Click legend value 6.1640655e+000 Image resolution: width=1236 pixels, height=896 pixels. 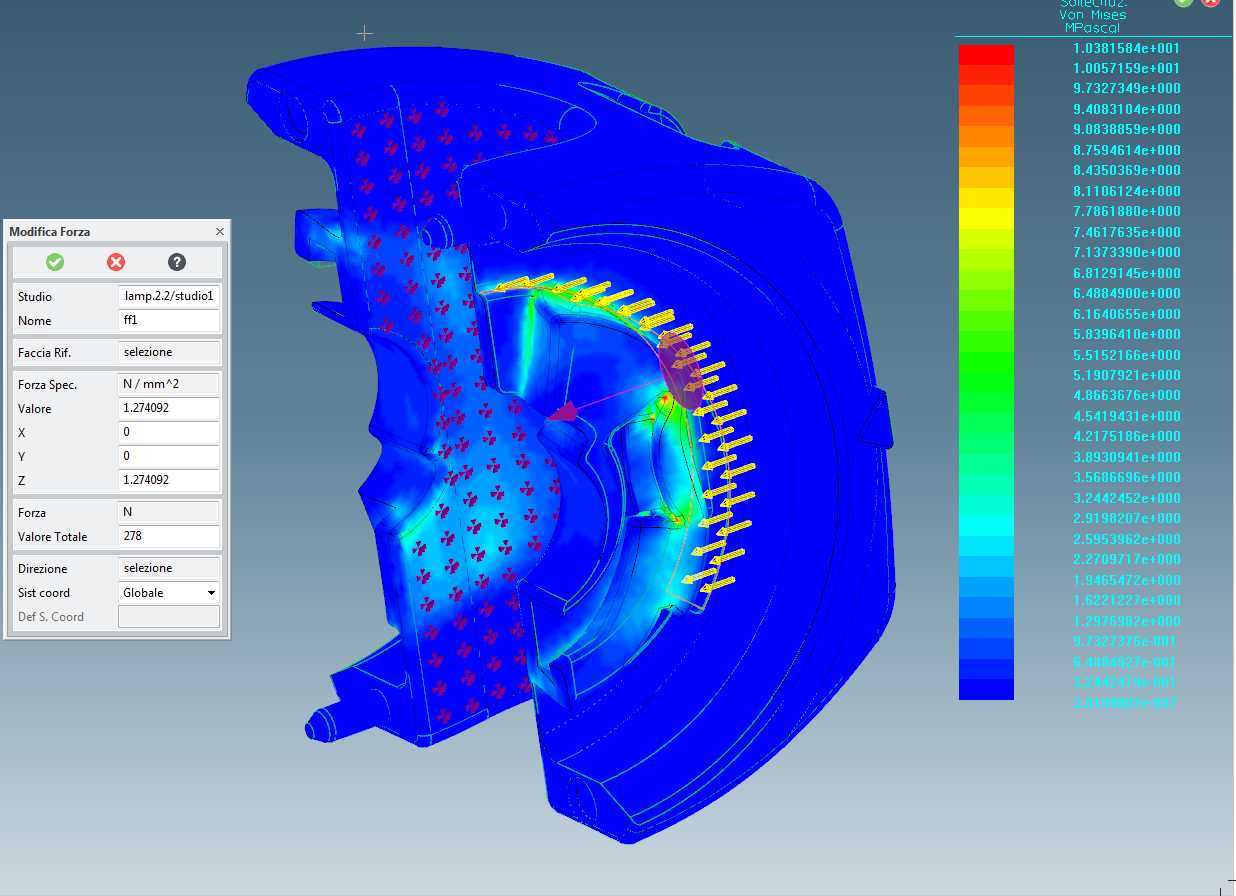1126,314
